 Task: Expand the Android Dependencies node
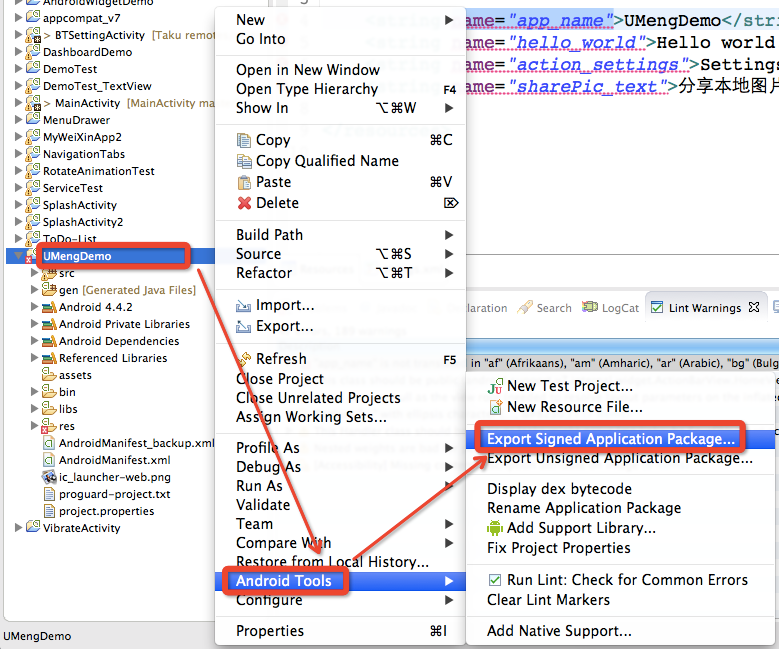[x=34, y=341]
